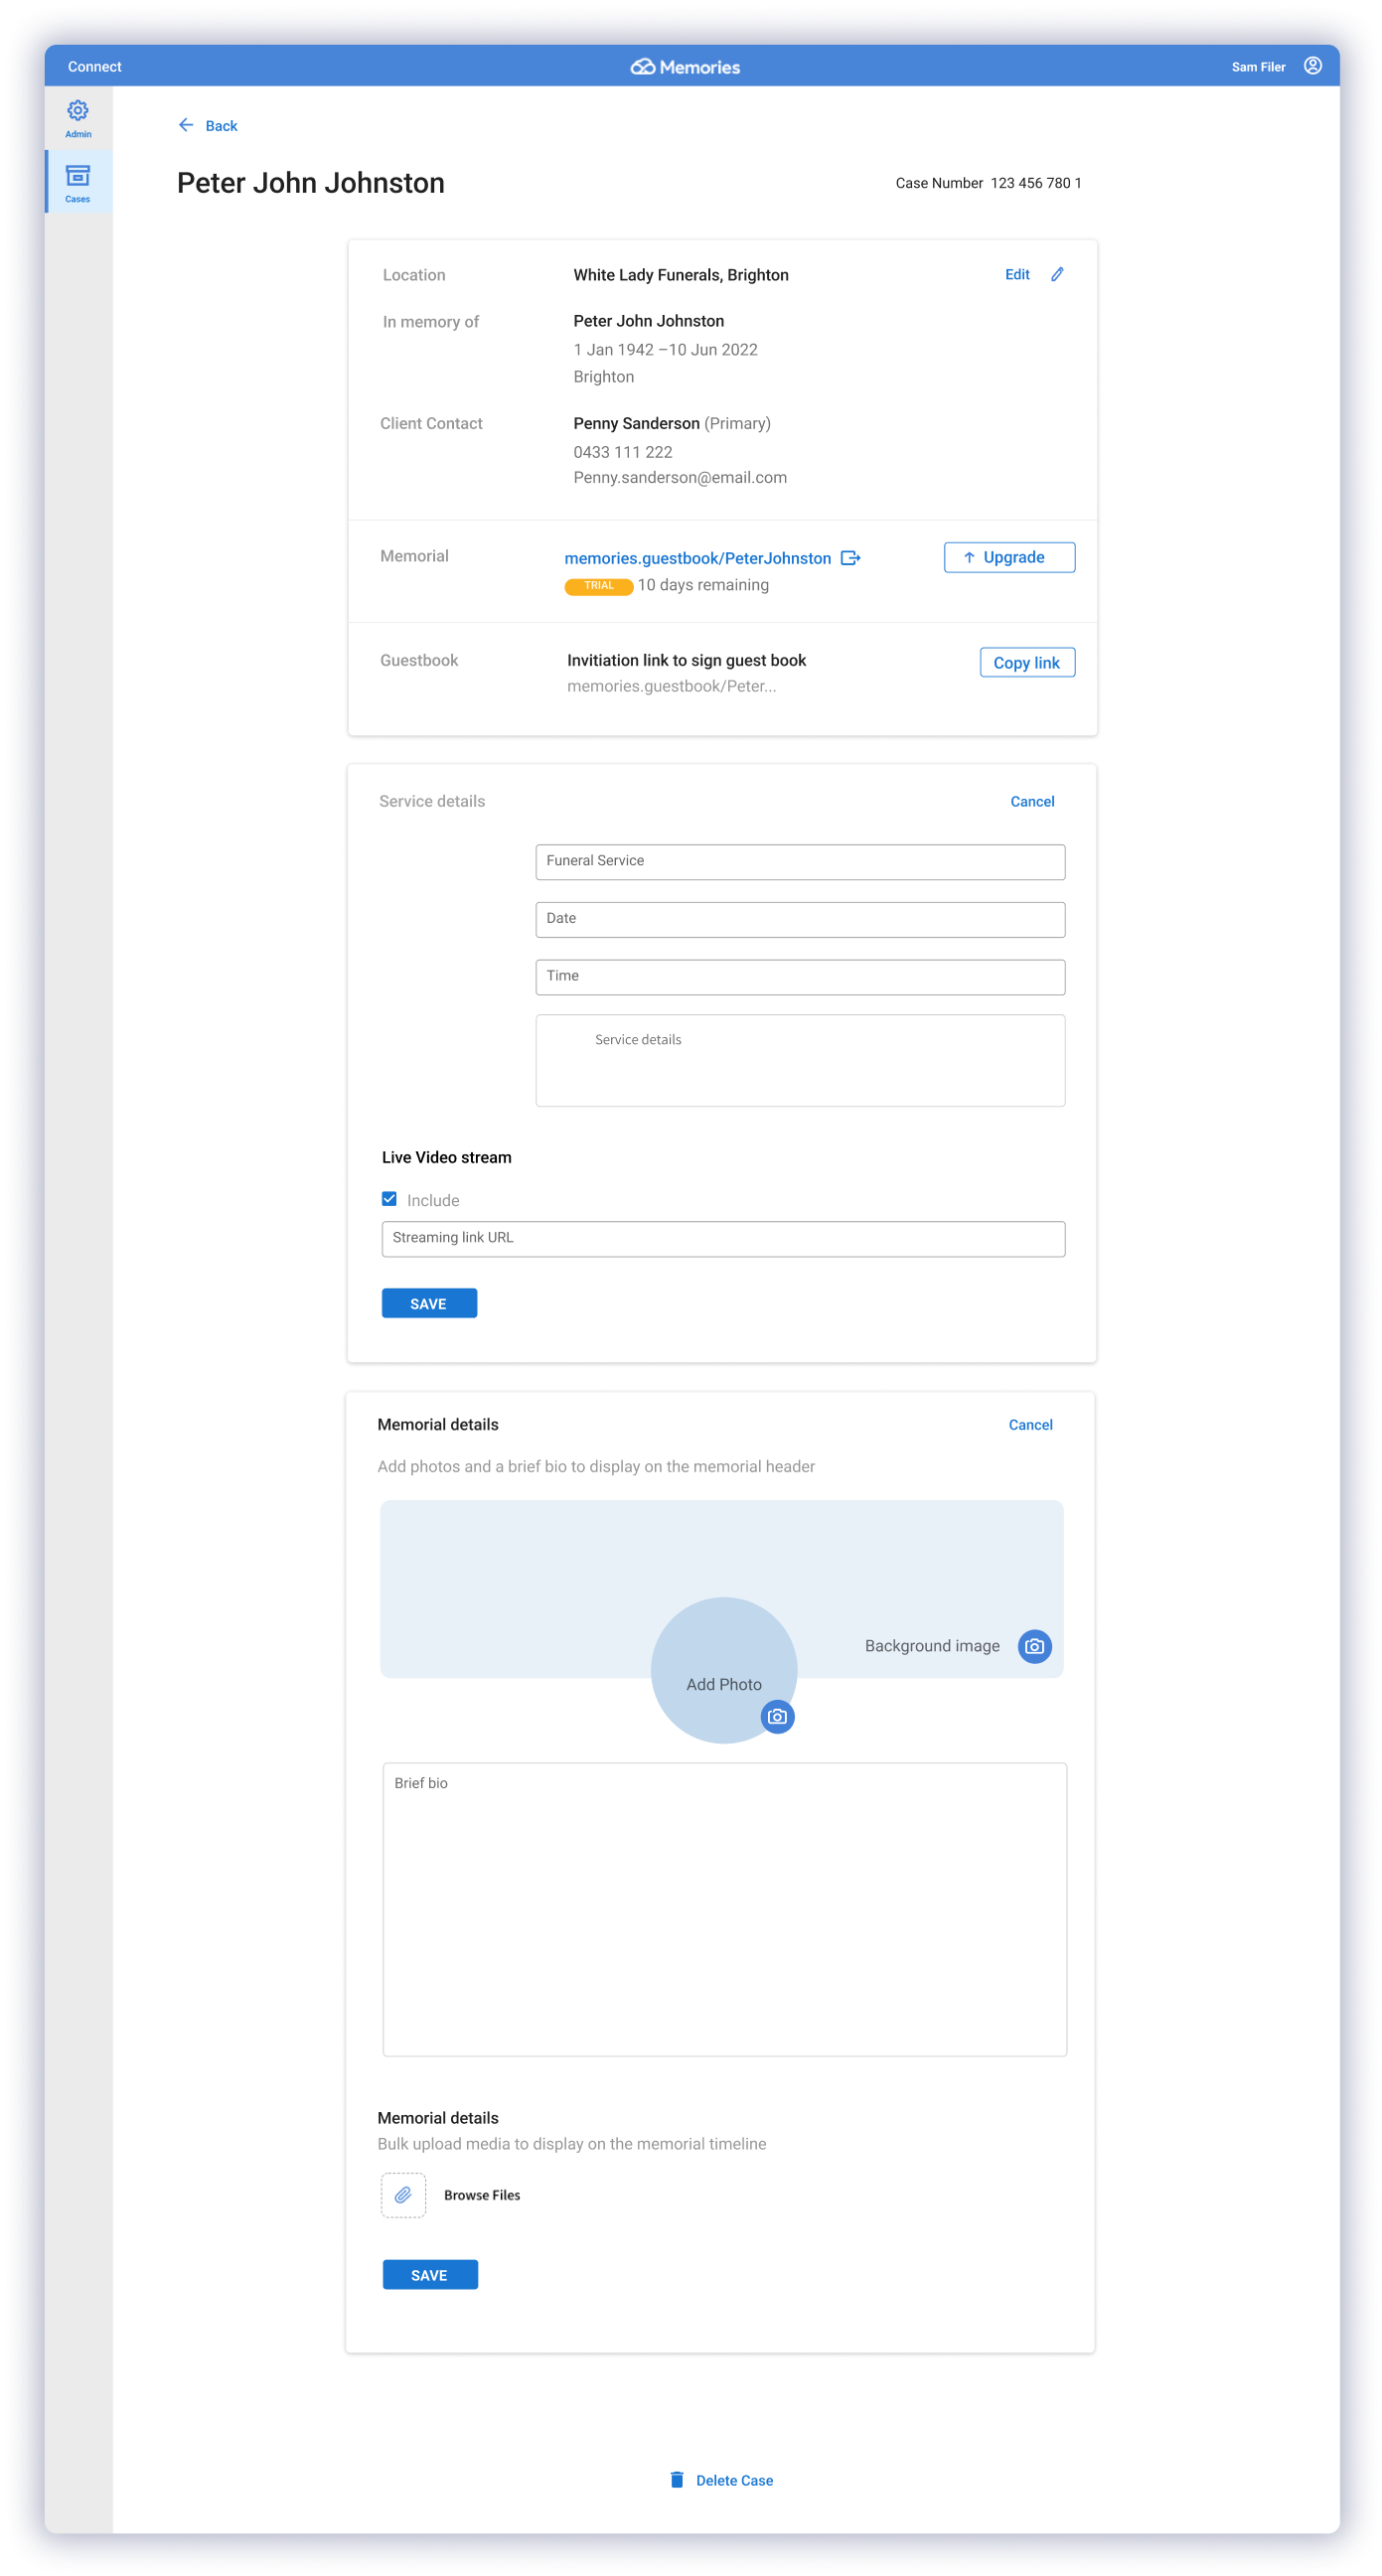Image resolution: width=1382 pixels, height=2576 pixels.
Task: Click the paperclip Browse Files icon
Action: 403,2195
